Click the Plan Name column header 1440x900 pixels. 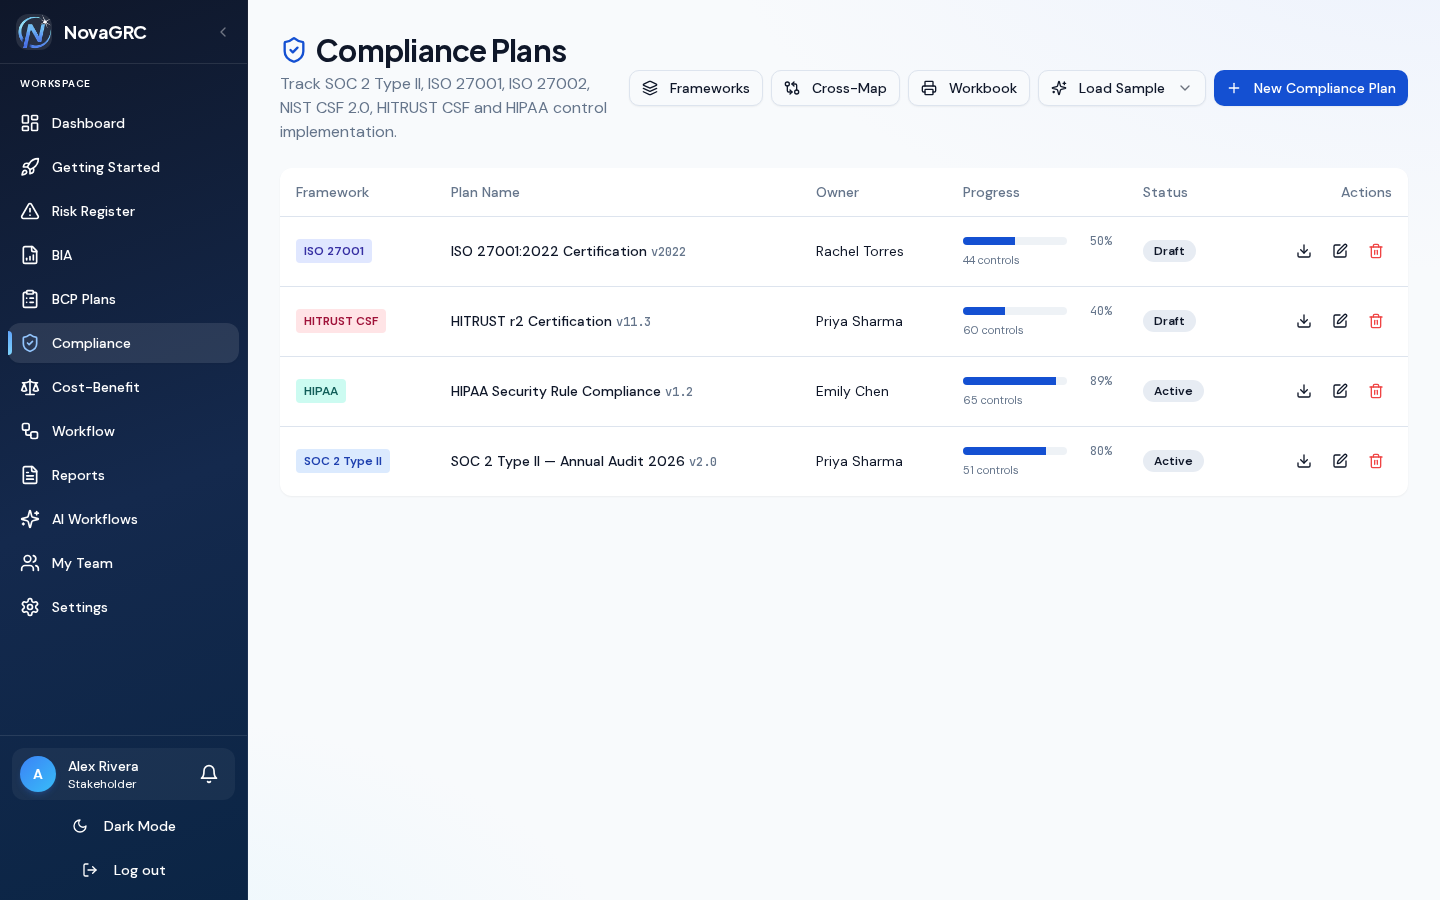click(485, 192)
